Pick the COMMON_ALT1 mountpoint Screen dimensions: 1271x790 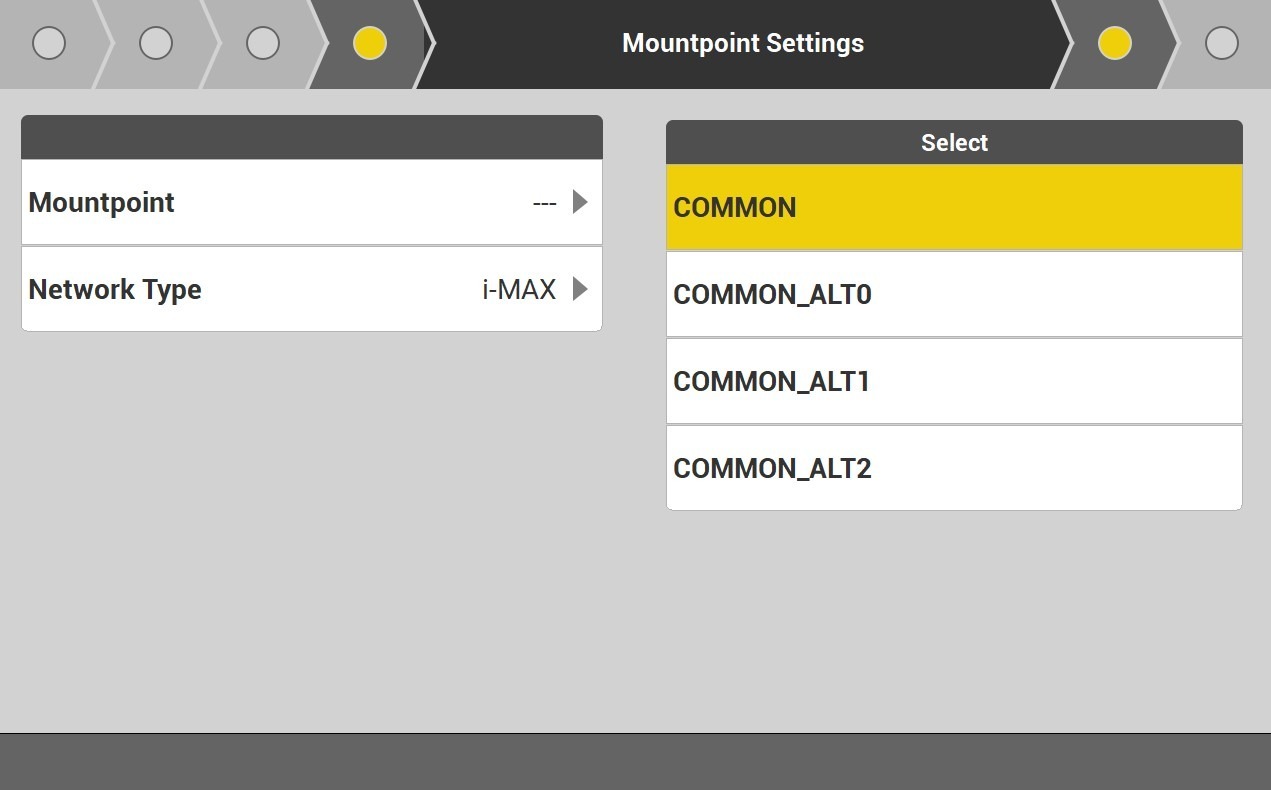pyautogui.click(x=954, y=381)
